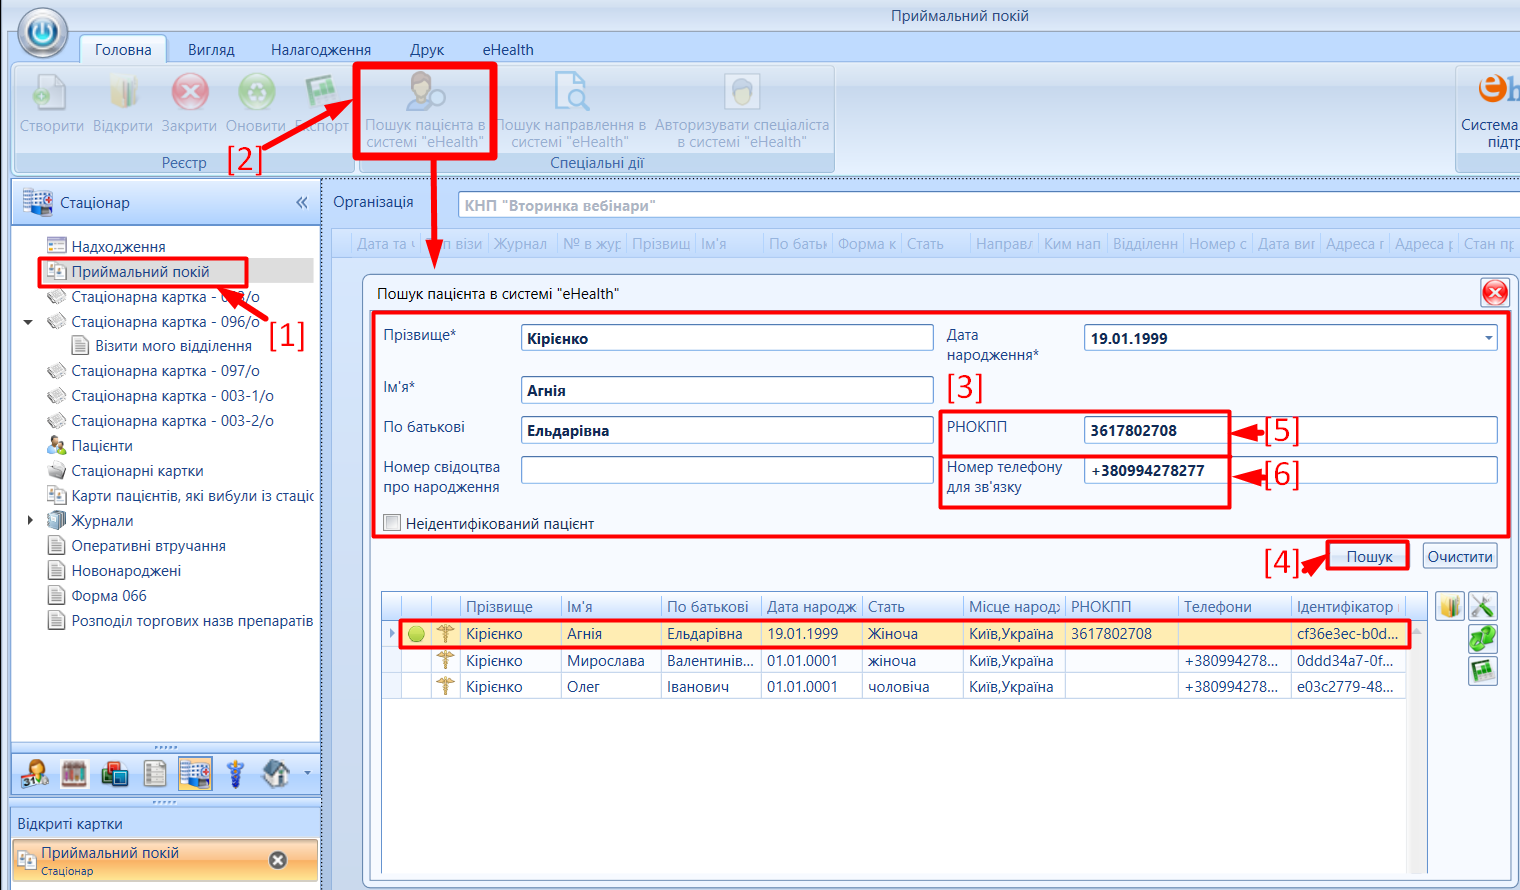Open Форма 066 tree item
This screenshot has width=1520, height=890.
[108, 596]
